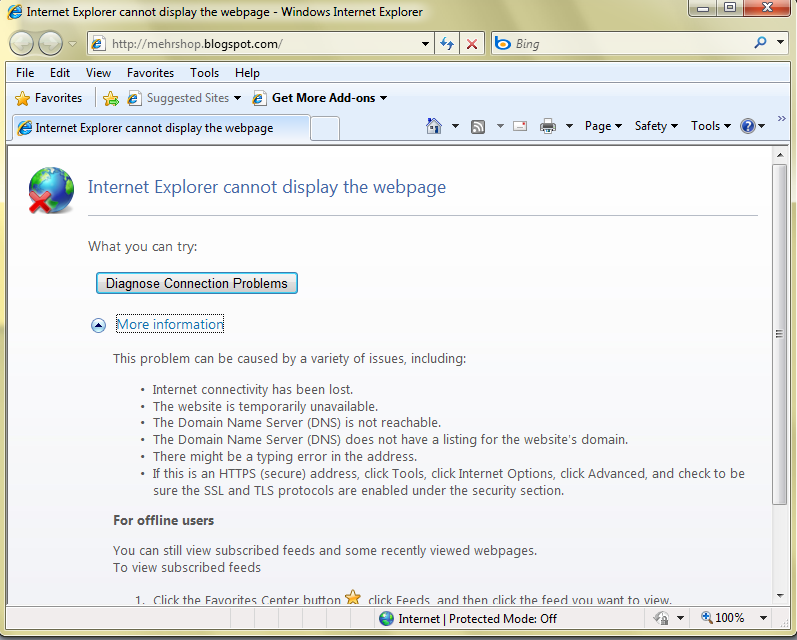Expand the Feeds dropdown arrow

500,126
